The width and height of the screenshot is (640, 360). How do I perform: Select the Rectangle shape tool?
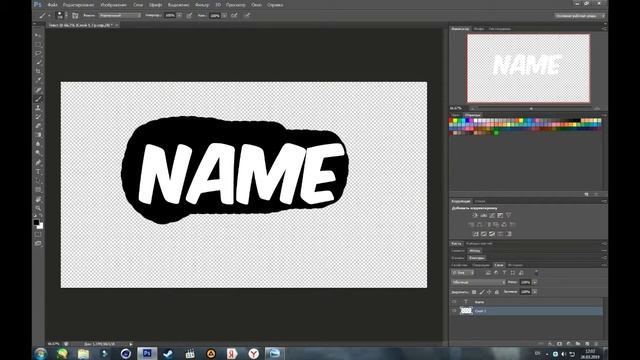pos(38,190)
